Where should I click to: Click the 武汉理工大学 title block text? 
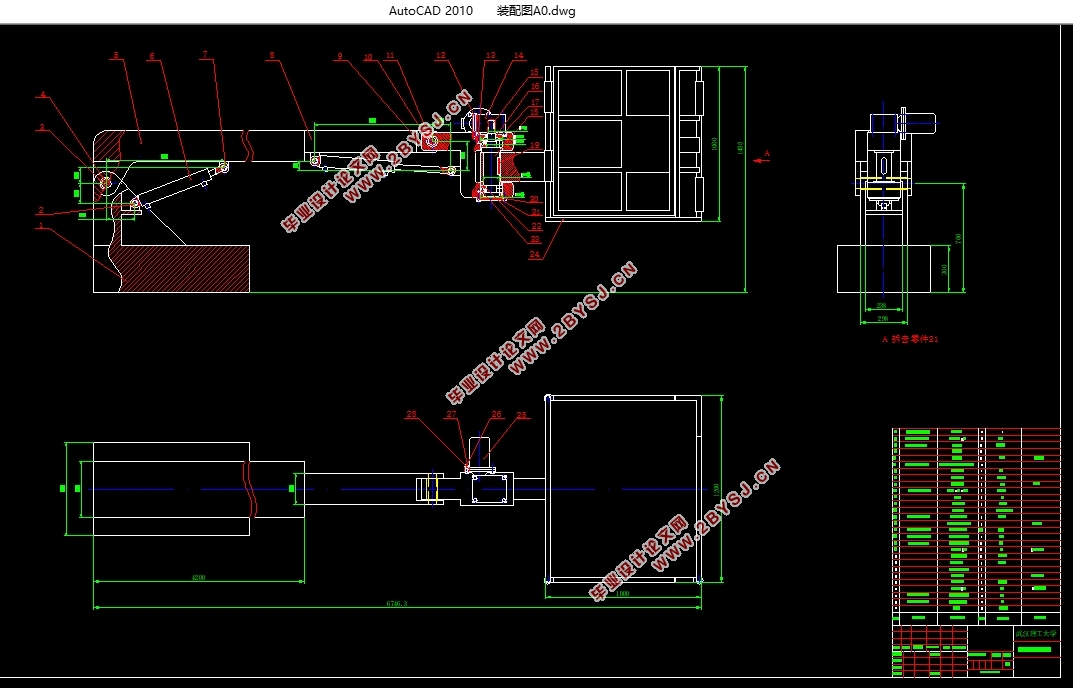[x=1035, y=633]
